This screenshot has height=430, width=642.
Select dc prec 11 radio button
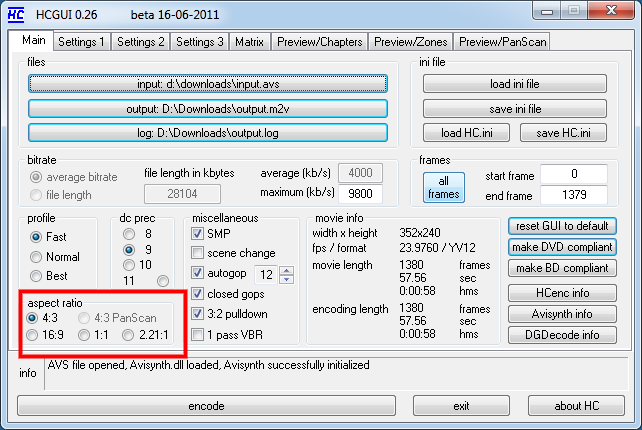click(163, 281)
